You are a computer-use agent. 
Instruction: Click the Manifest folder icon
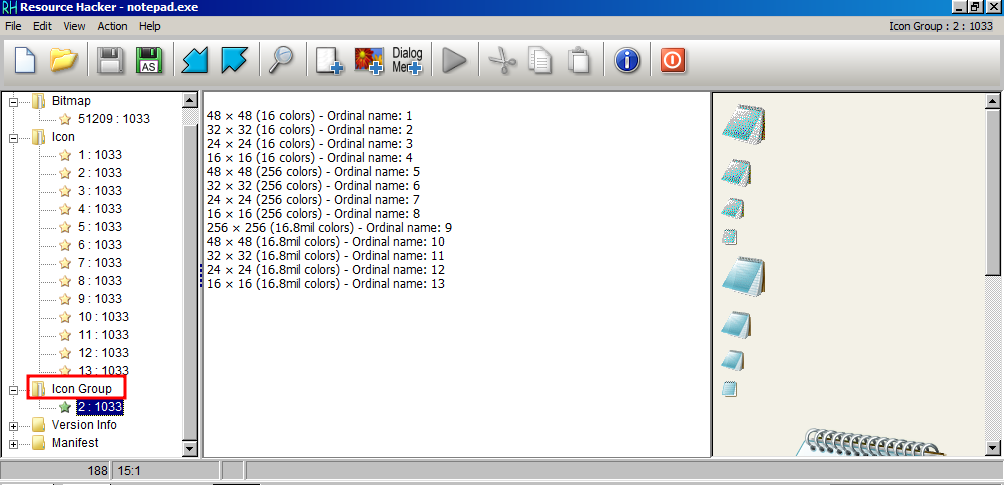click(x=39, y=443)
